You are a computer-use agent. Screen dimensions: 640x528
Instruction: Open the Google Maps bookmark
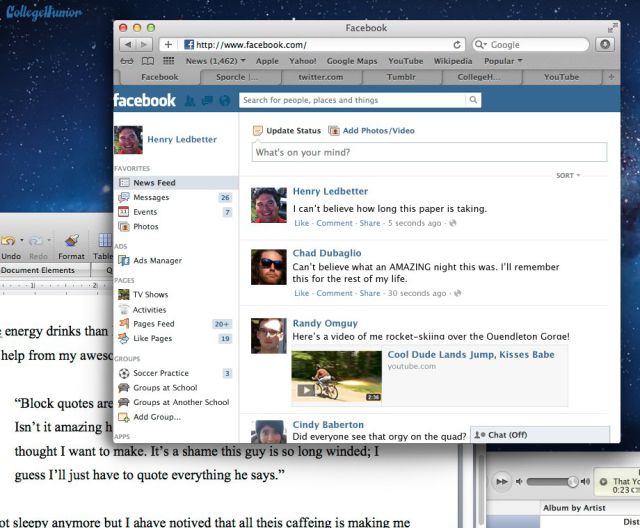pos(352,61)
